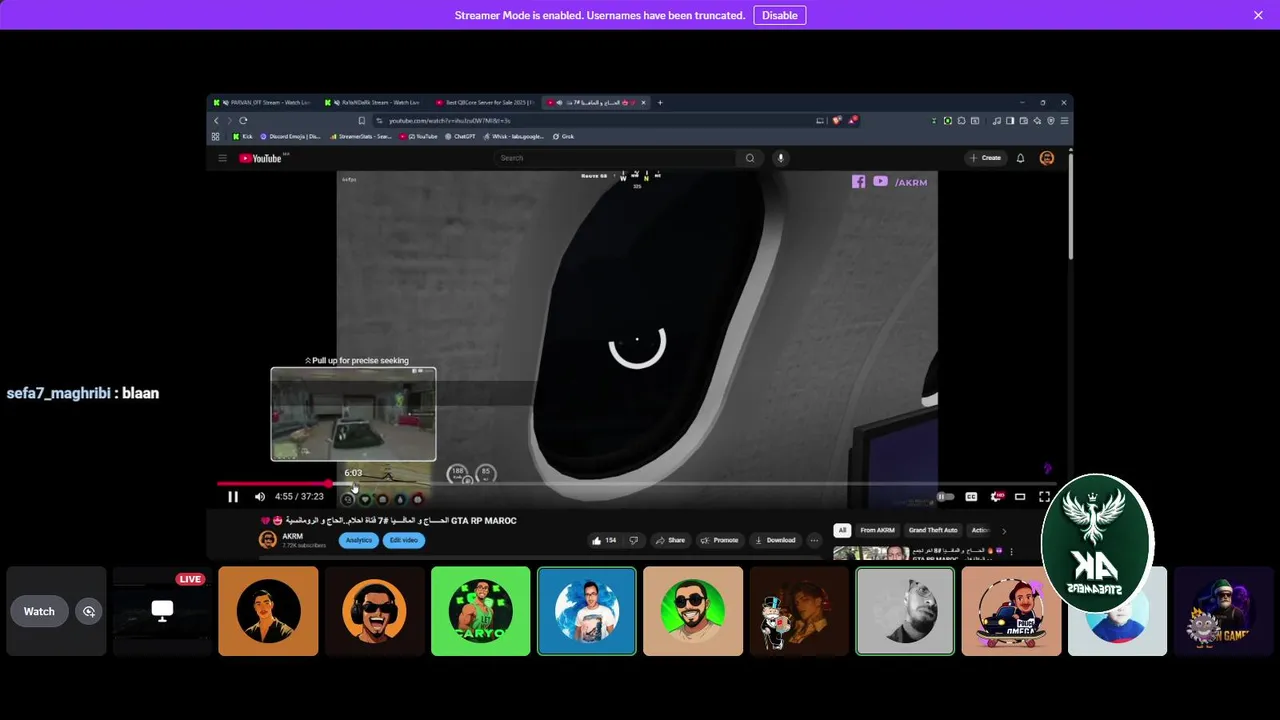The height and width of the screenshot is (720, 1280).
Task: Open the Brave shields icon
Action: (x=837, y=120)
